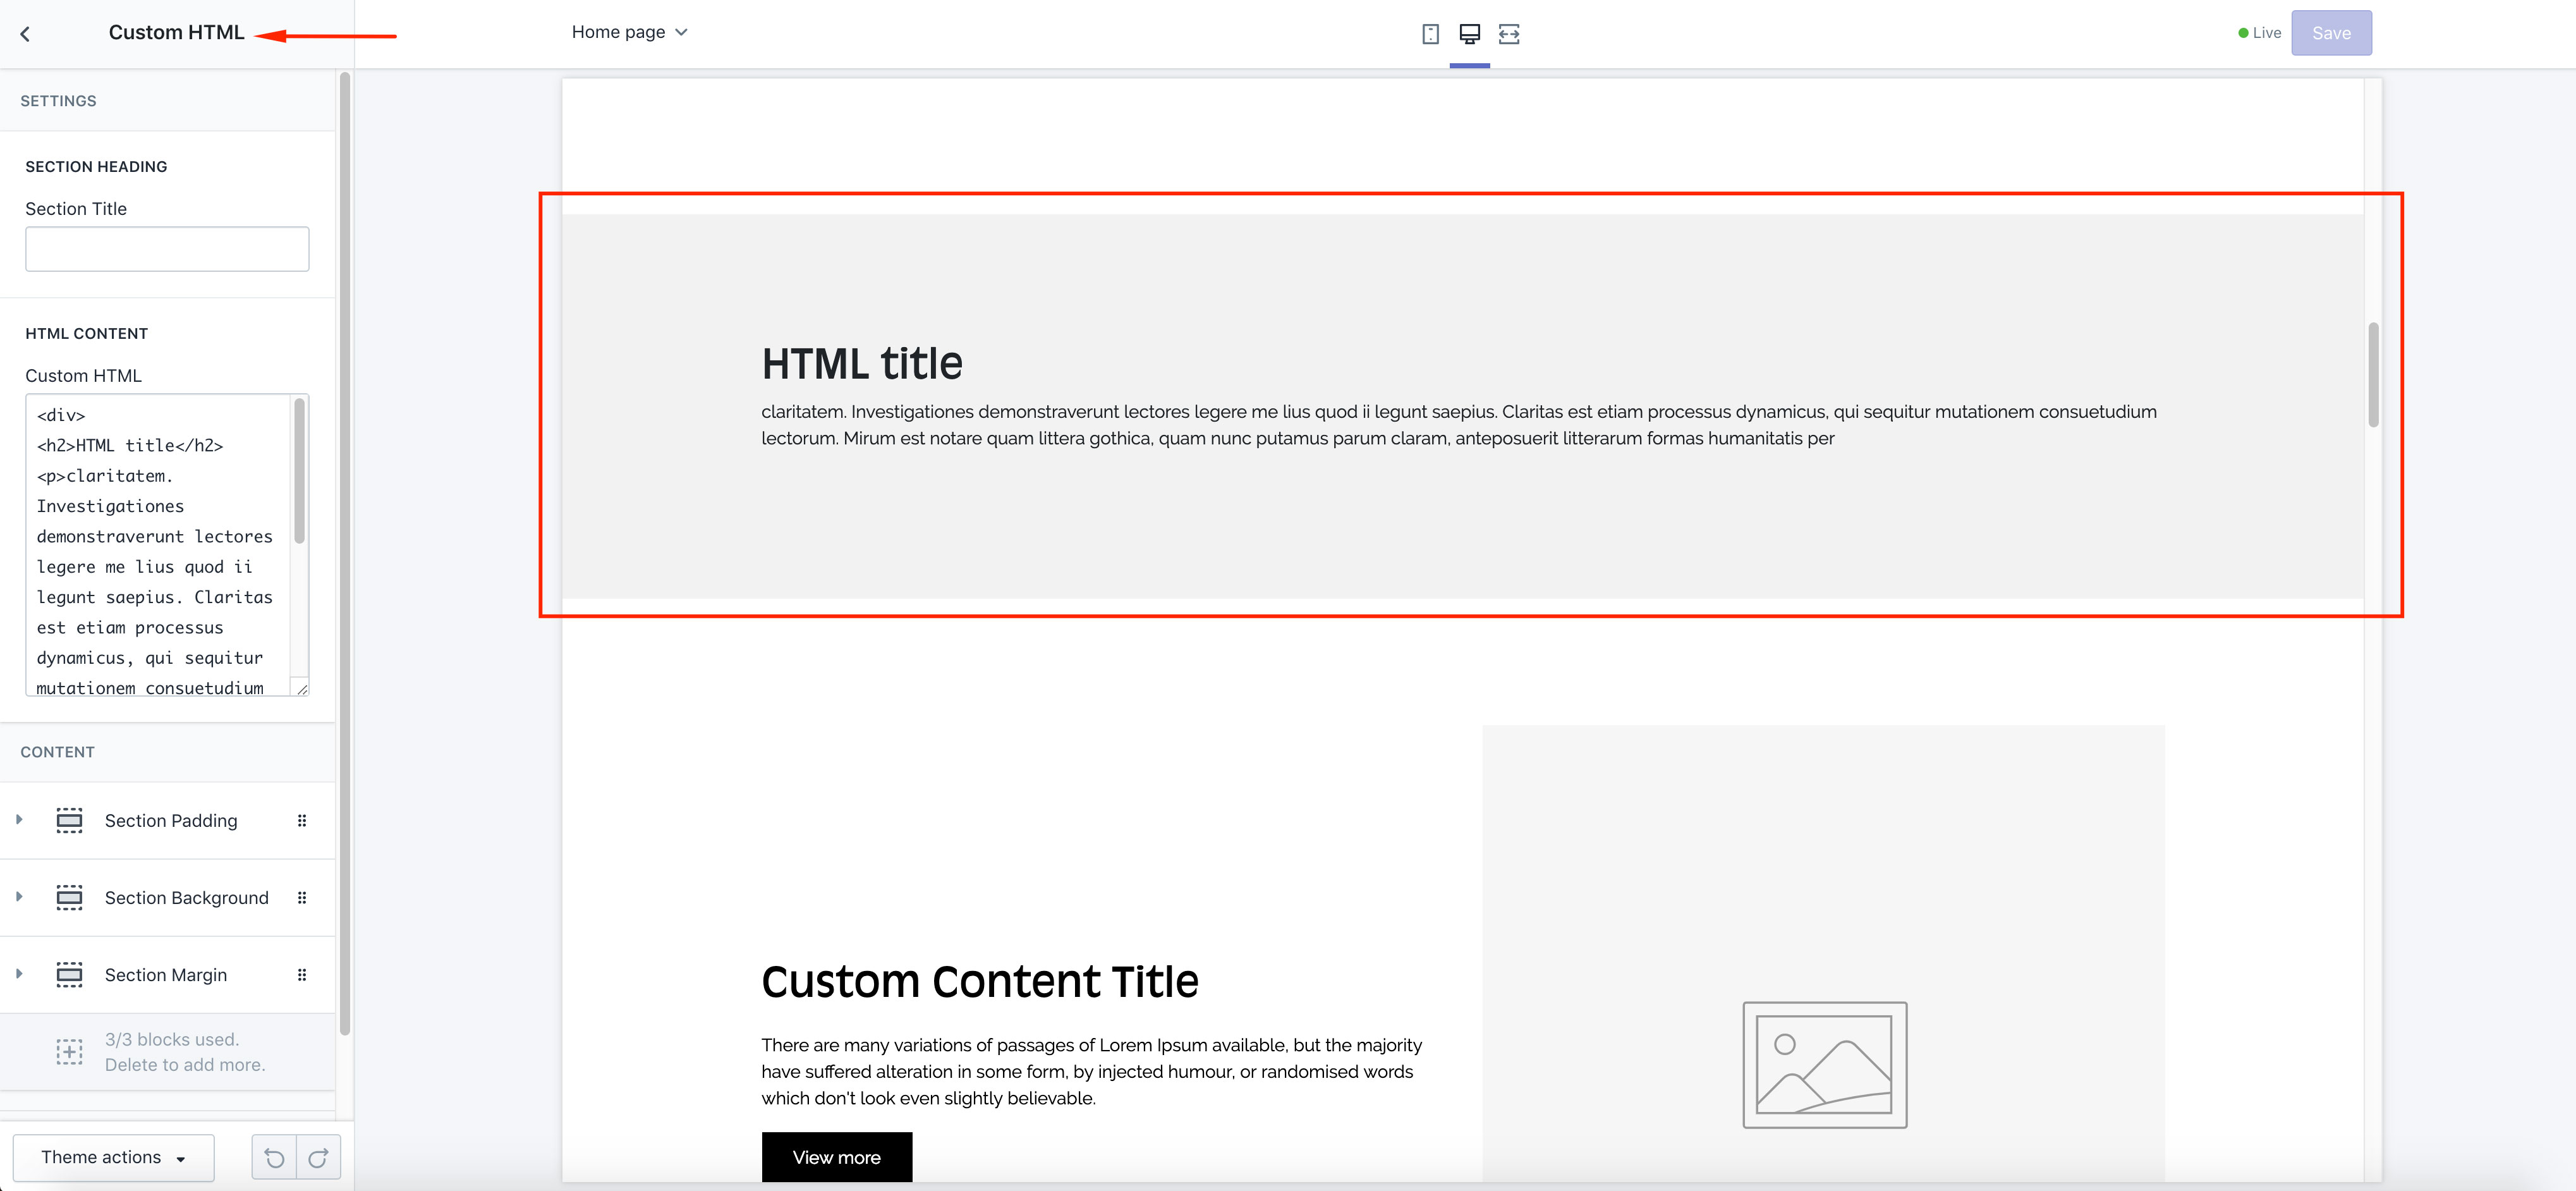
Task: Open the Theme actions menu
Action: 113,1157
